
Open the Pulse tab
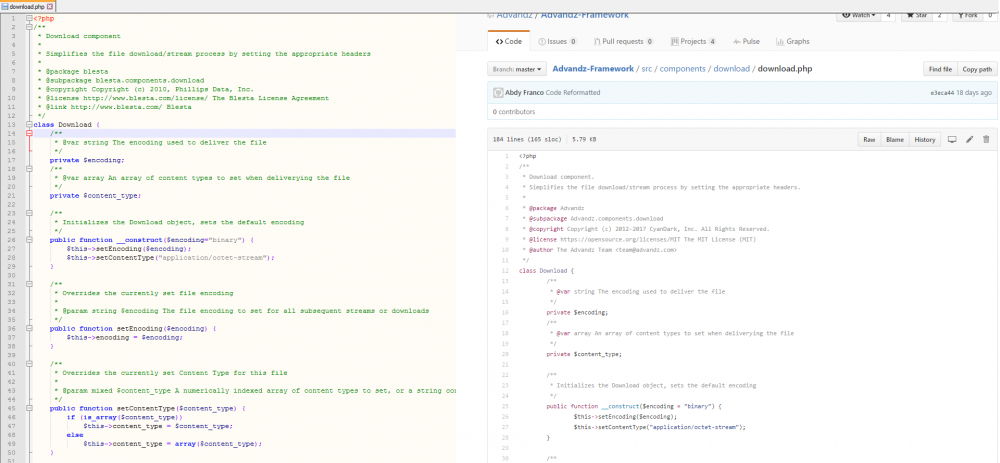747,41
